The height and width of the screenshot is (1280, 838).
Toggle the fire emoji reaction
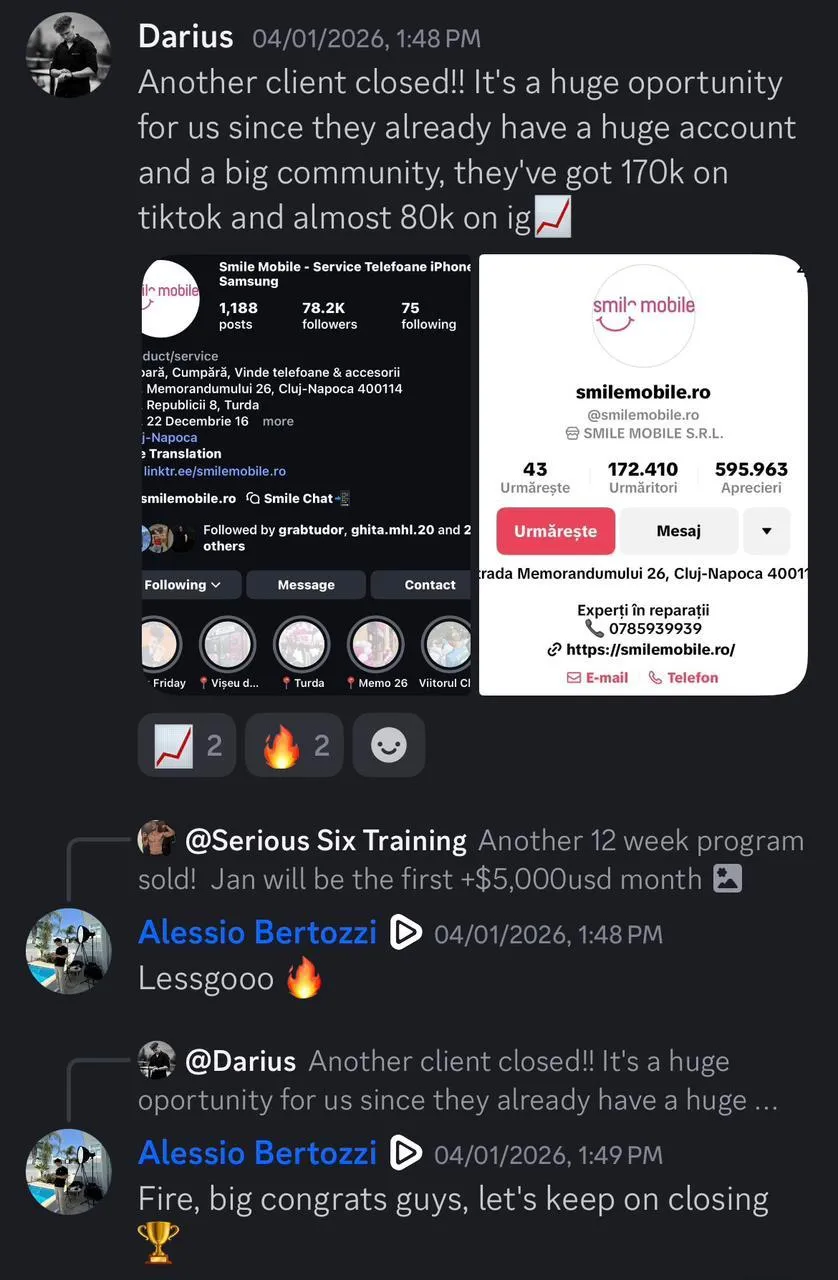(x=294, y=745)
